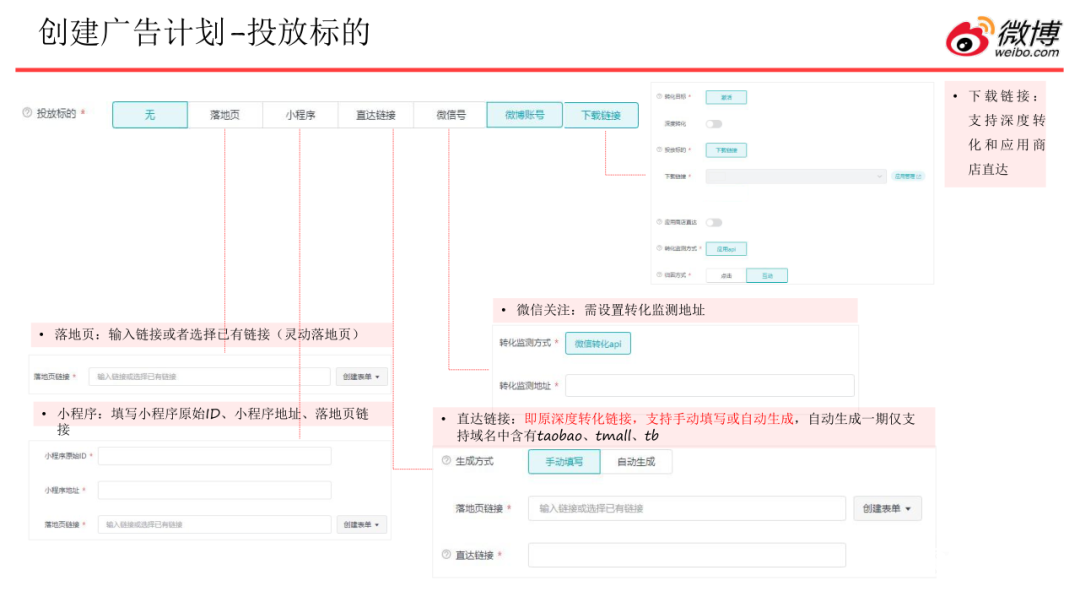The width and height of the screenshot is (1080, 608).
Task: Click the 微信转化api button
Action: click(598, 344)
